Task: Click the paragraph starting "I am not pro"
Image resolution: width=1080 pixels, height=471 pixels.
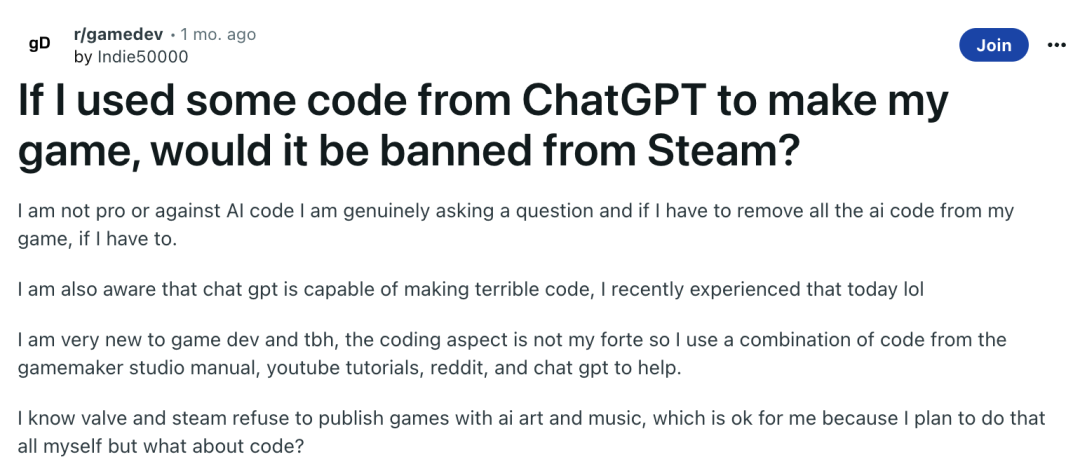Action: click(x=515, y=224)
